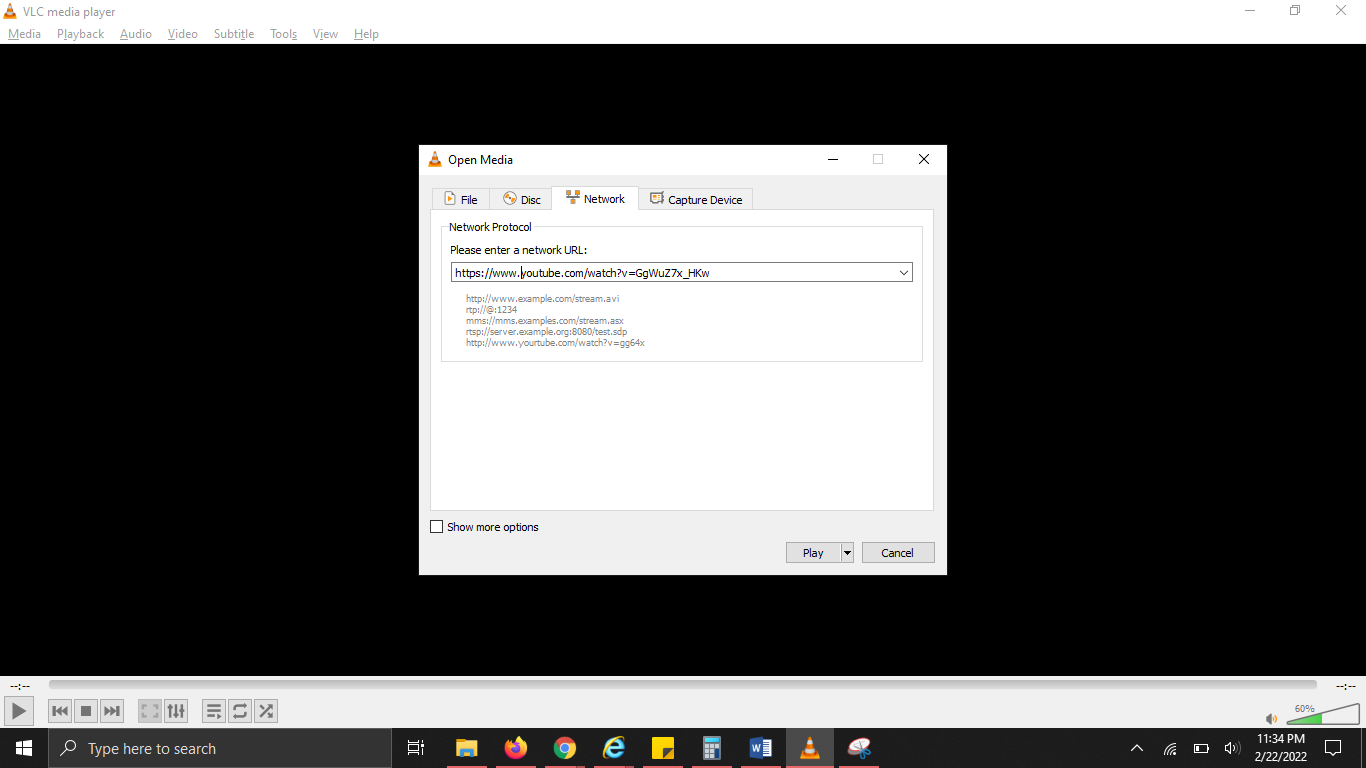The image size is (1366, 768).
Task: Open the Playback menu
Action: point(80,34)
